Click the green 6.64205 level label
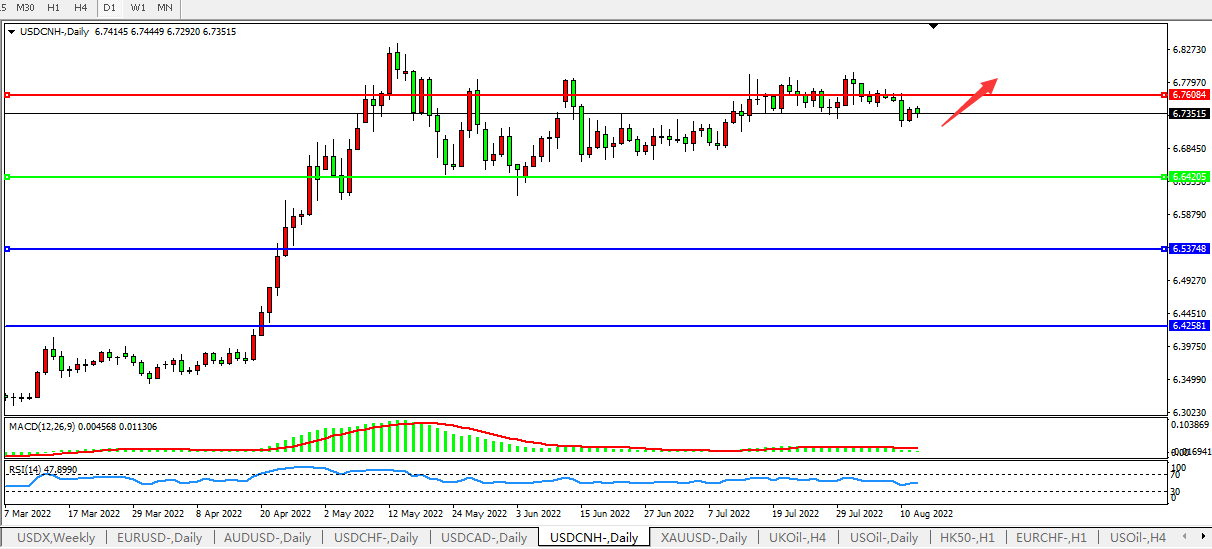This screenshot has height=549, width=1212. [x=1187, y=177]
